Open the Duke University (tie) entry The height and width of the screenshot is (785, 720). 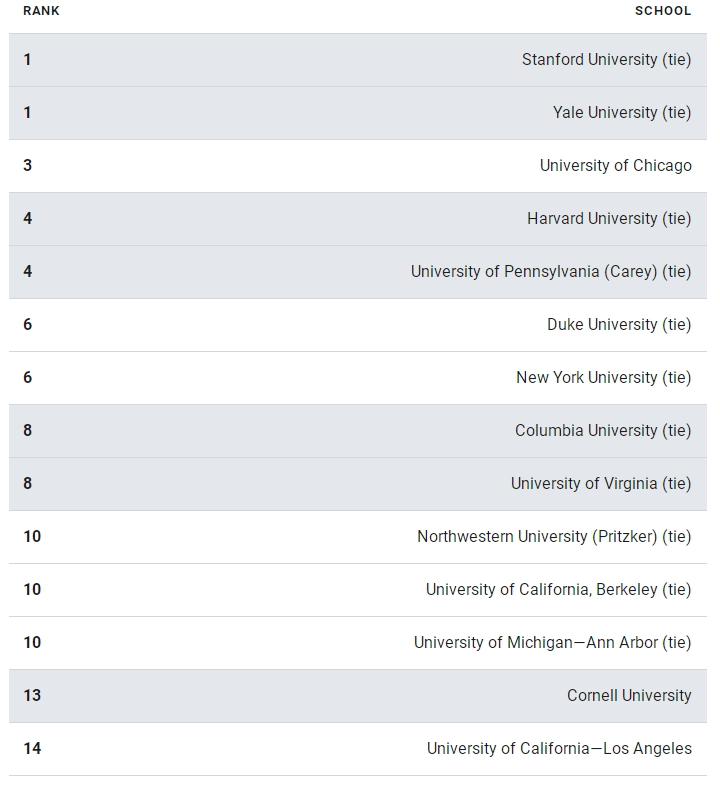tap(618, 325)
